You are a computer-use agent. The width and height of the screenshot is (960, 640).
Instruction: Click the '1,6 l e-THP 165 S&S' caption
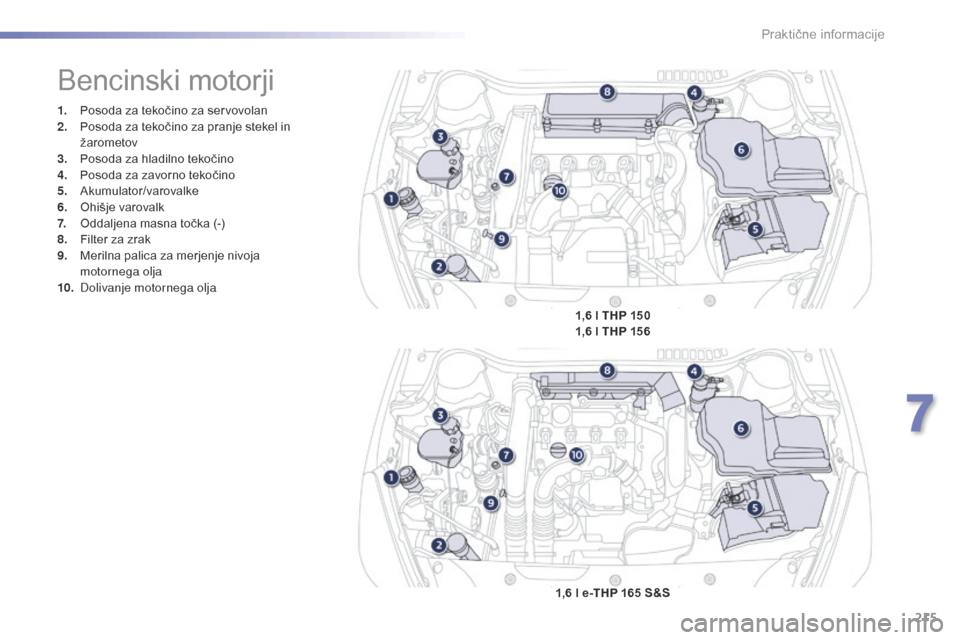click(x=613, y=593)
